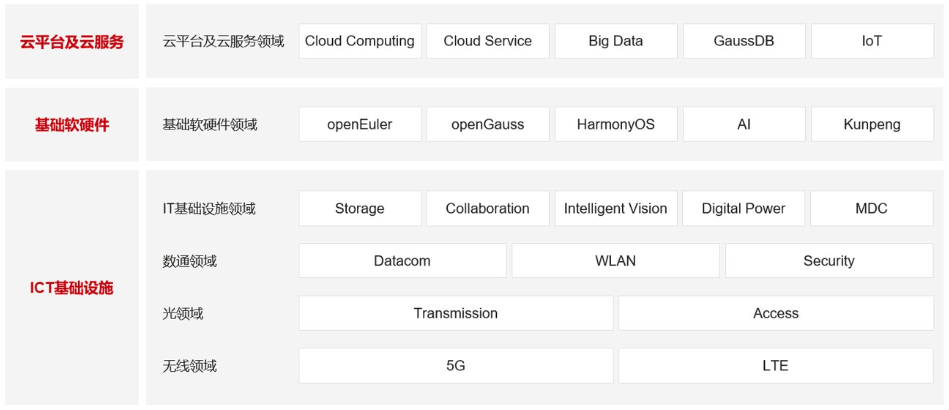Open the openEuler option
The width and height of the screenshot is (949, 410).
(360, 125)
